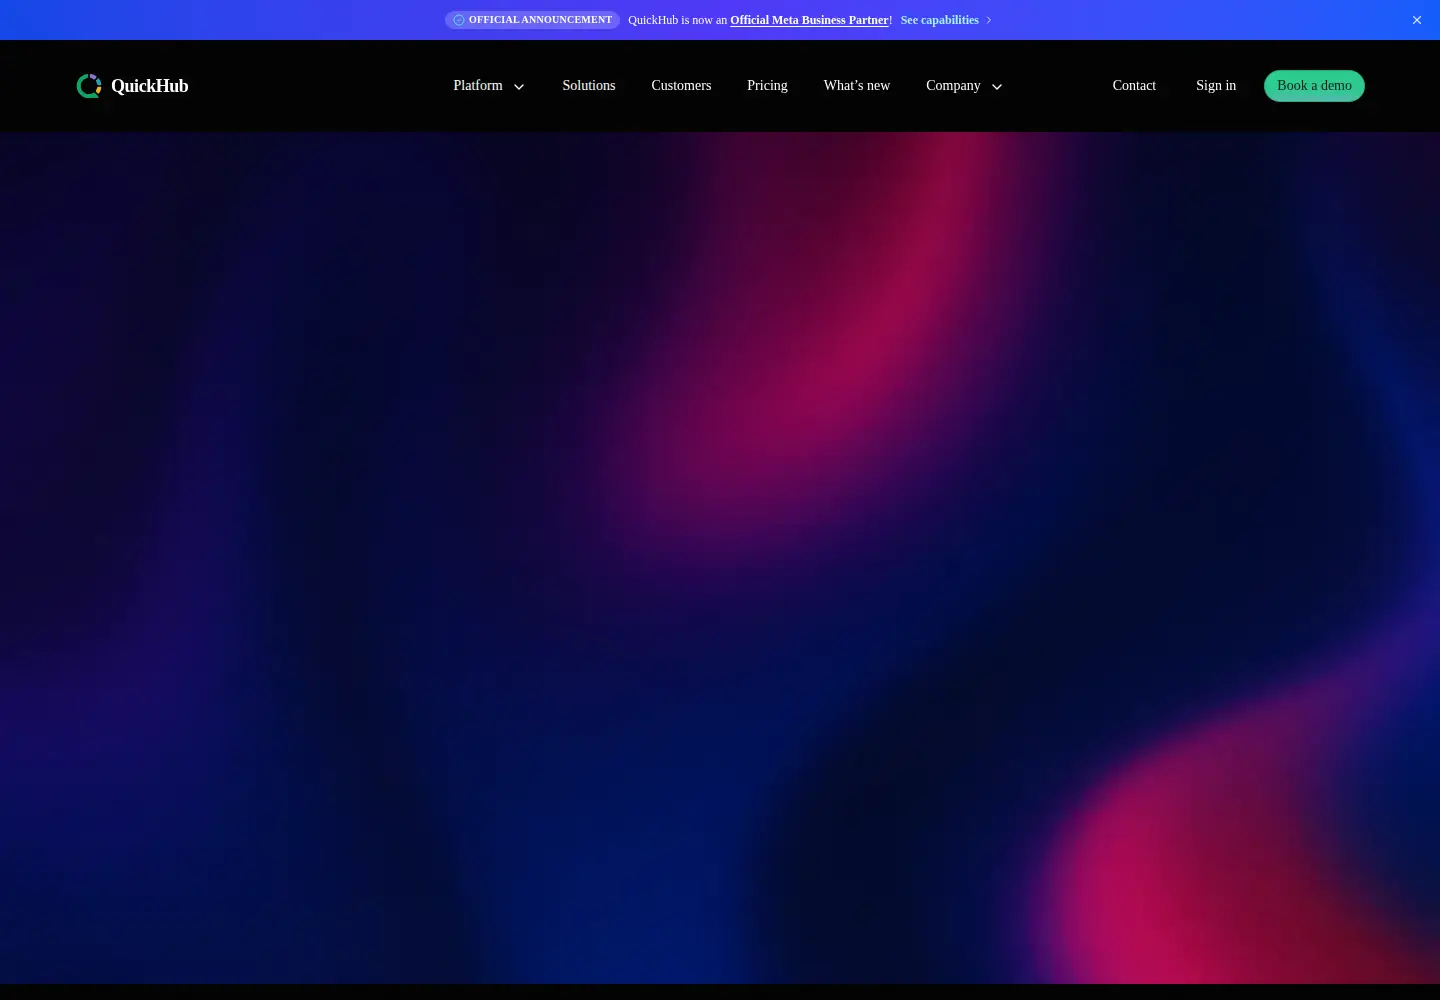This screenshot has width=1440, height=1000.
Task: Click the Official Announcement badge
Action: coord(532,20)
